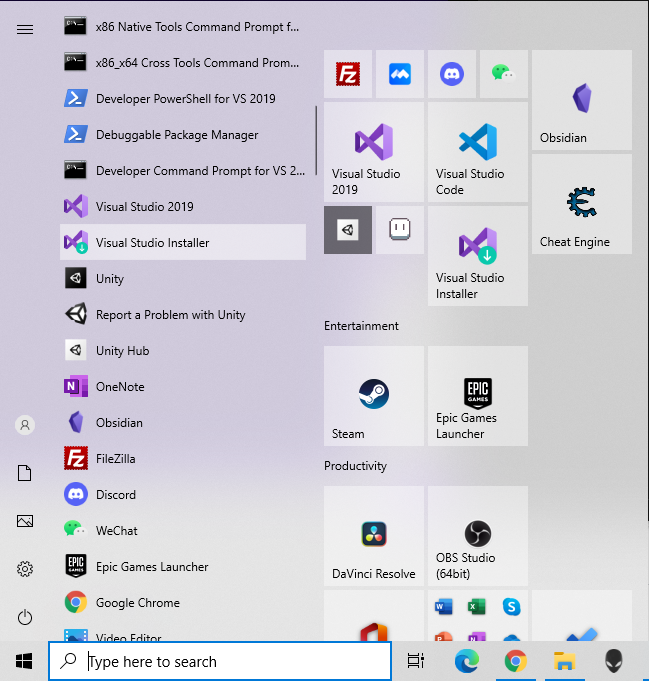The height and width of the screenshot is (681, 649).
Task: Select Developer PowerShell for VS 2019
Action: click(x=185, y=99)
